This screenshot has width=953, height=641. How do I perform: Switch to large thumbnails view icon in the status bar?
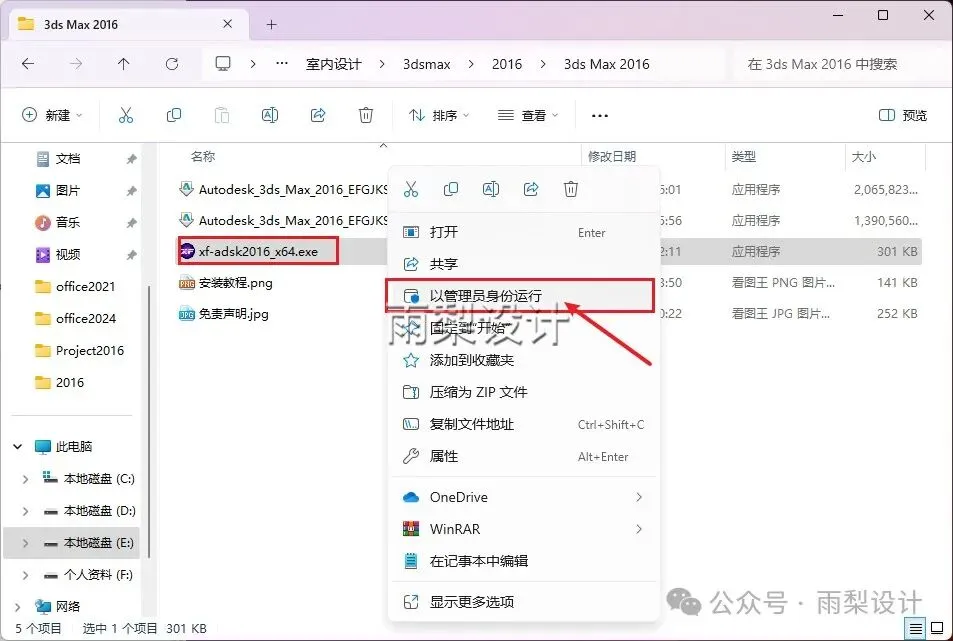click(937, 628)
